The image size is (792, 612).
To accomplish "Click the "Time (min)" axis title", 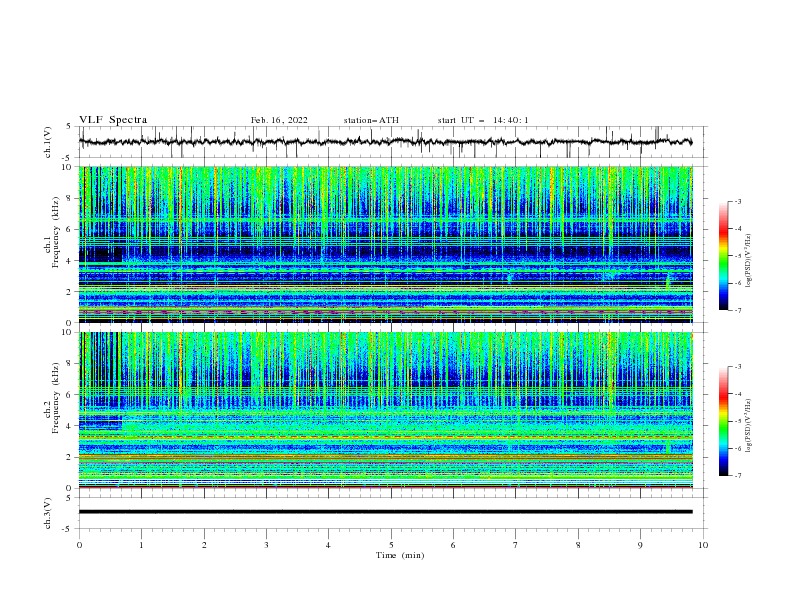I will click(400, 555).
